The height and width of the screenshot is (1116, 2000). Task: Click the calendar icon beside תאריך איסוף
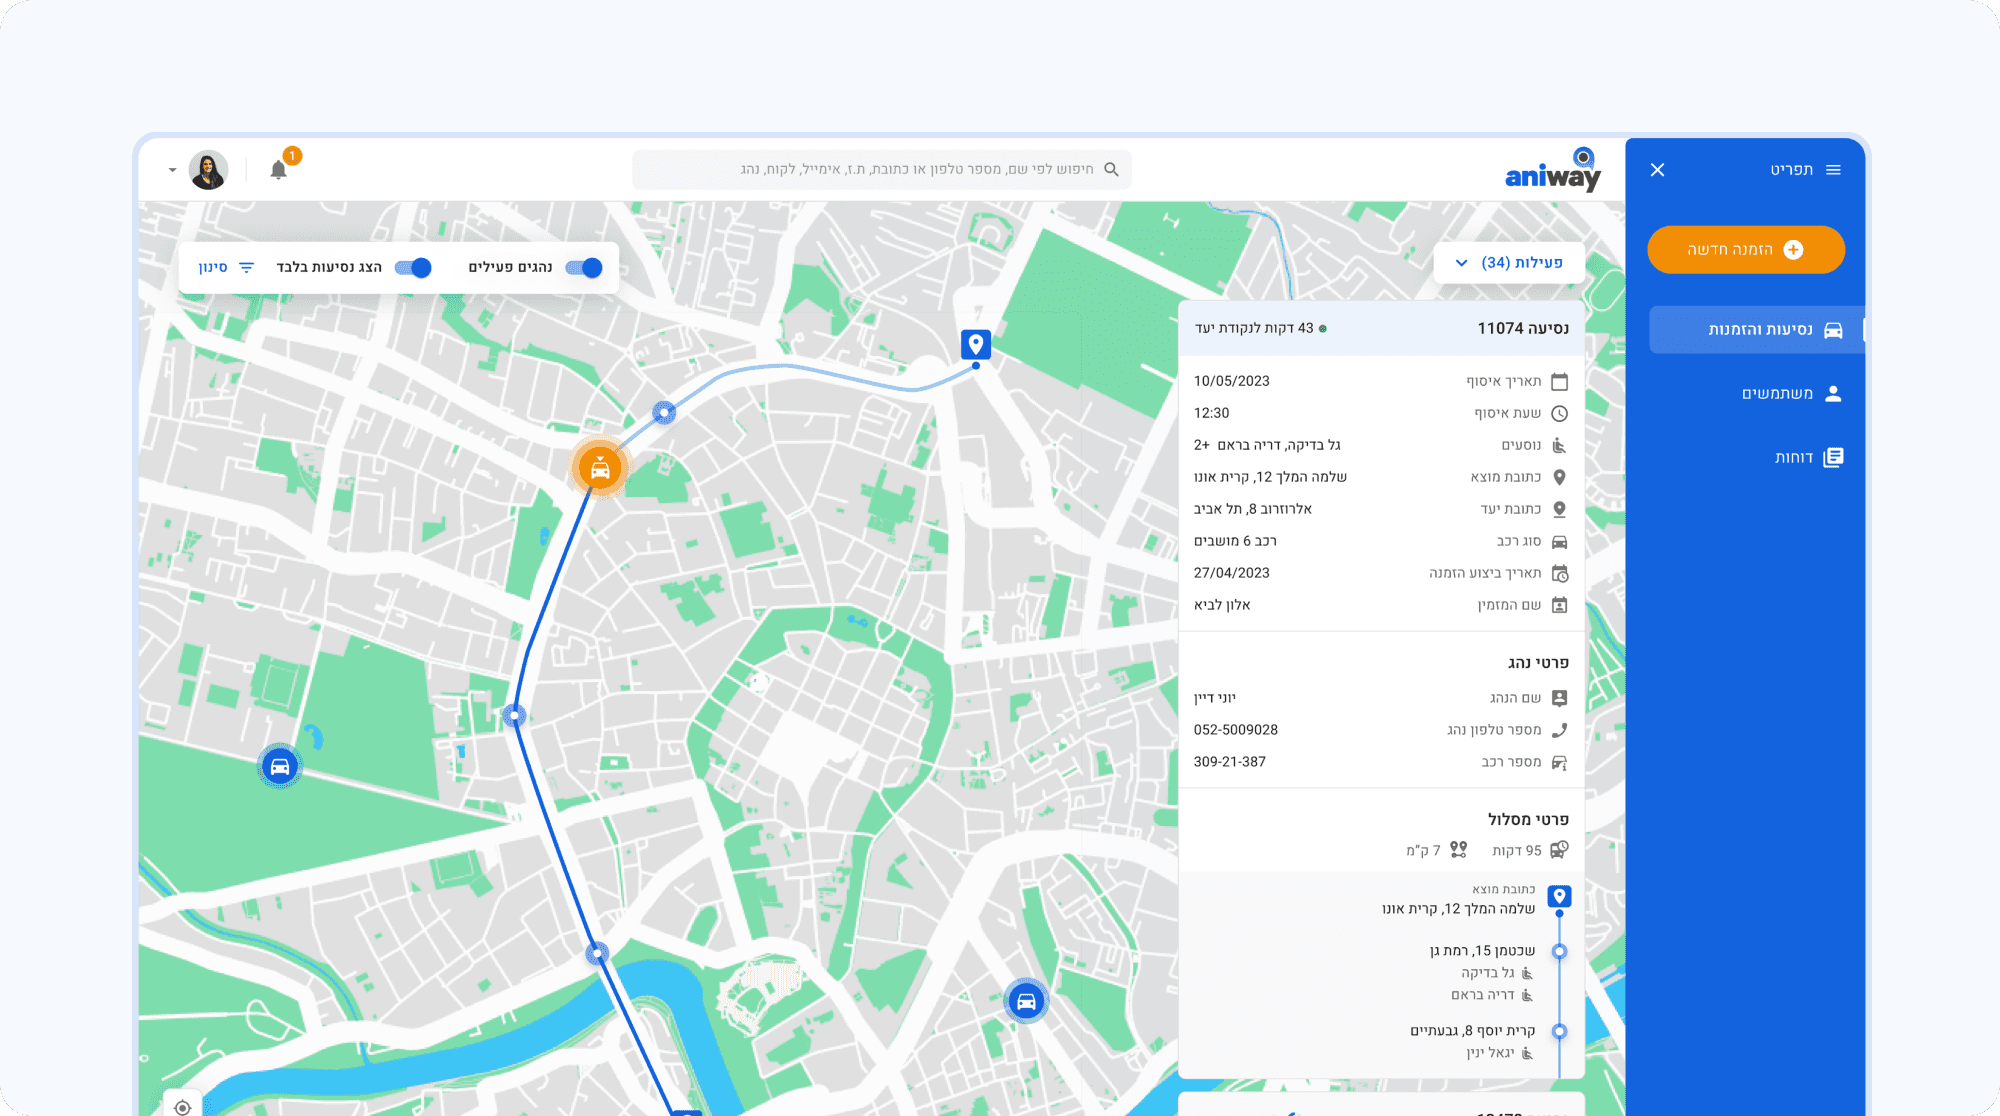pyautogui.click(x=1559, y=381)
